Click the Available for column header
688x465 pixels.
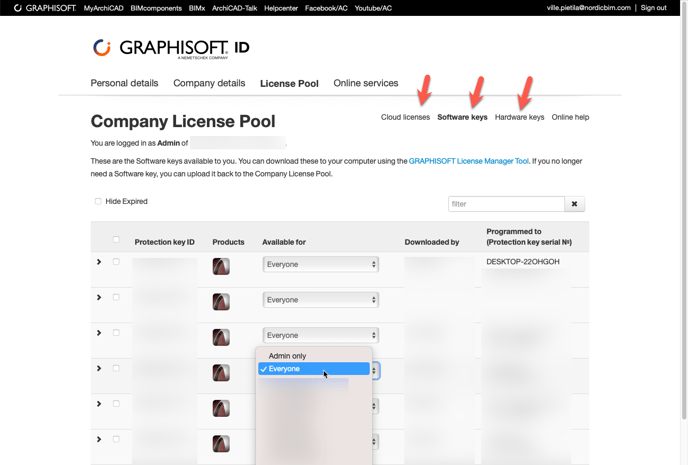point(284,242)
